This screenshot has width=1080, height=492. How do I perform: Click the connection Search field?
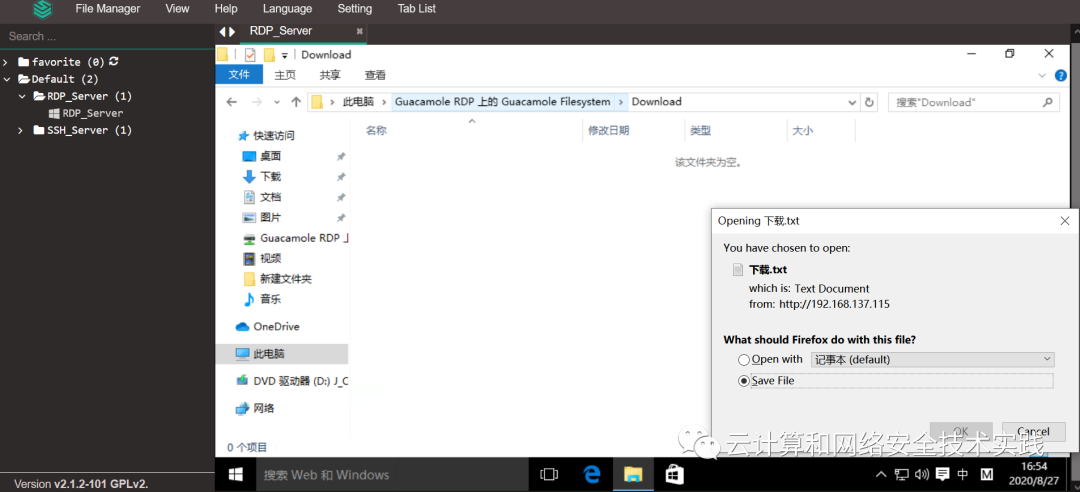pyautogui.click(x=107, y=36)
